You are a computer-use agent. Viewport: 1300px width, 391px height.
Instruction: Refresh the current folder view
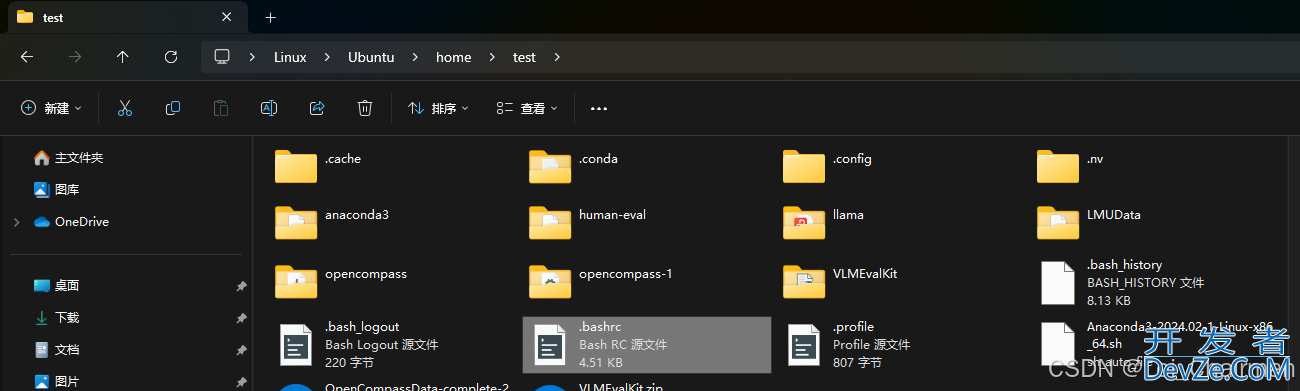click(x=171, y=57)
